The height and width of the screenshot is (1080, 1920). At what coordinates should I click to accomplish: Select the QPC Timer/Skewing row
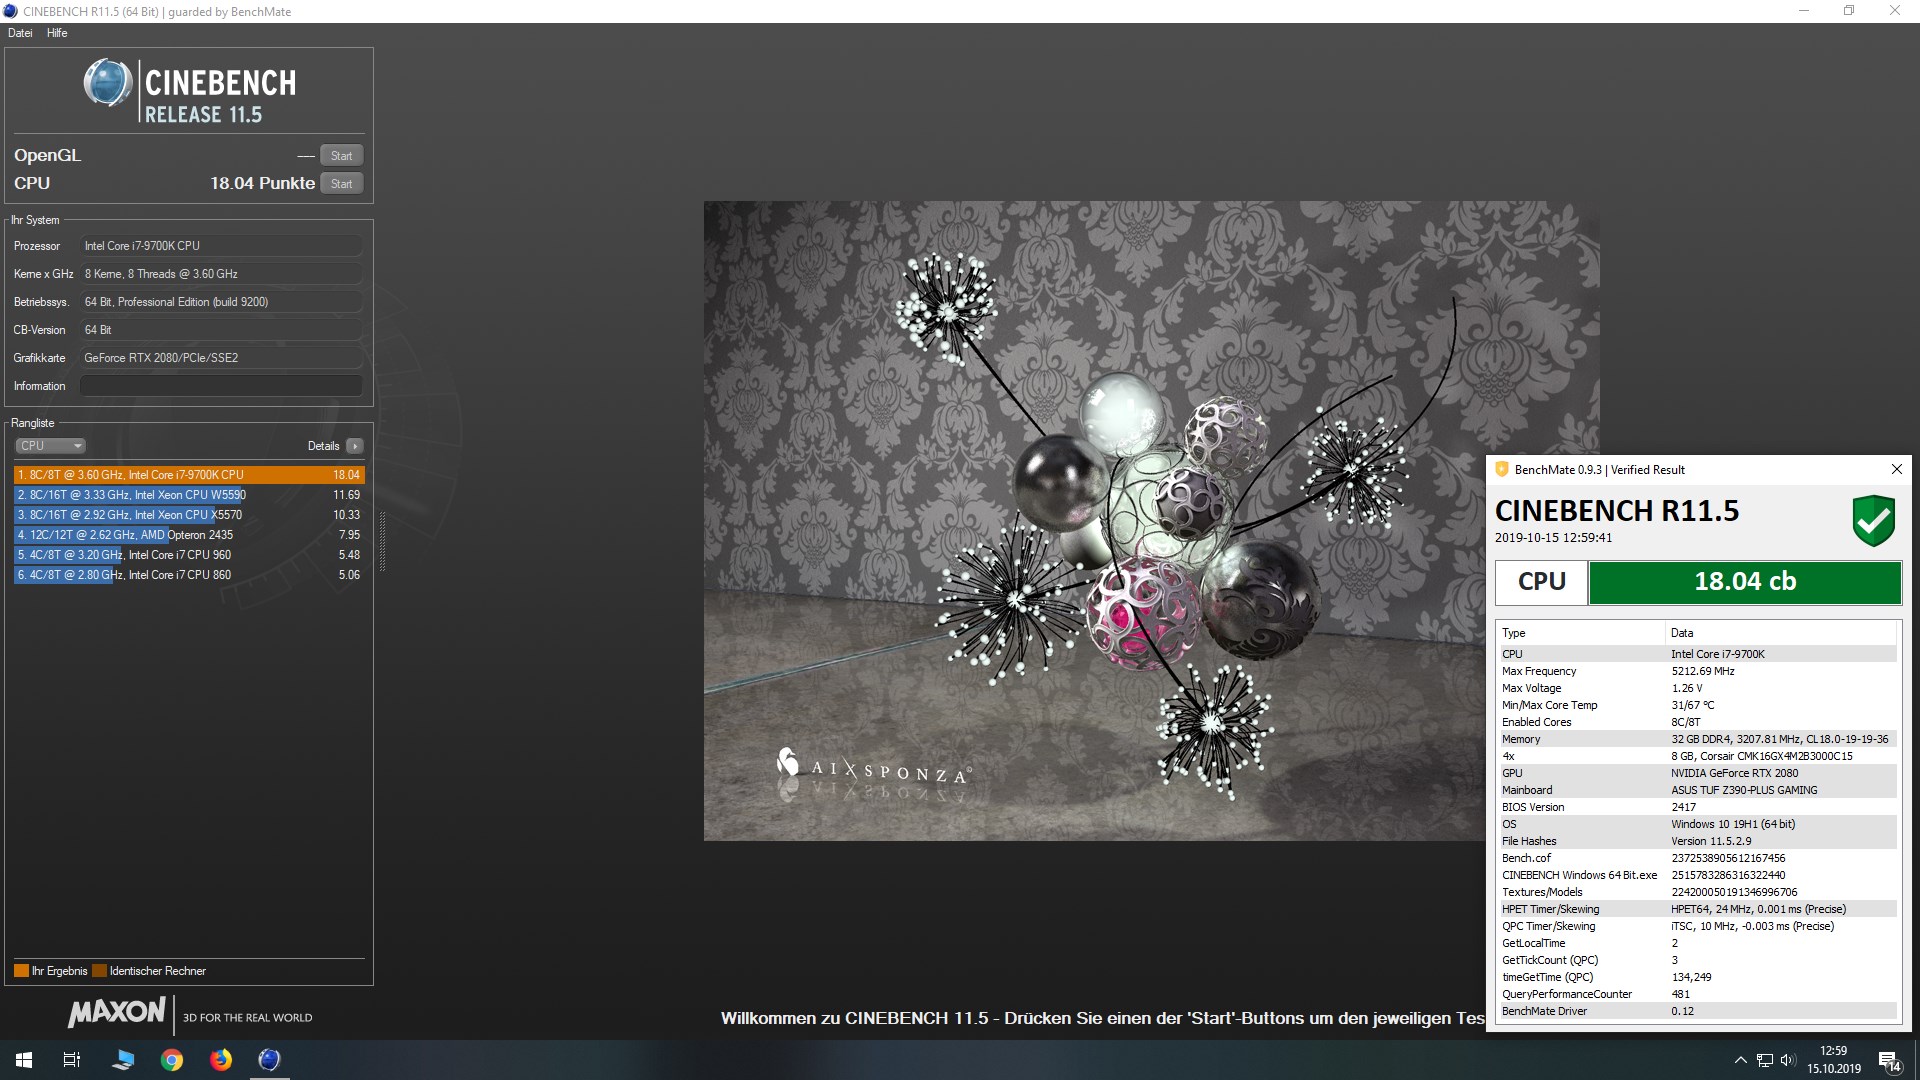[1697, 926]
